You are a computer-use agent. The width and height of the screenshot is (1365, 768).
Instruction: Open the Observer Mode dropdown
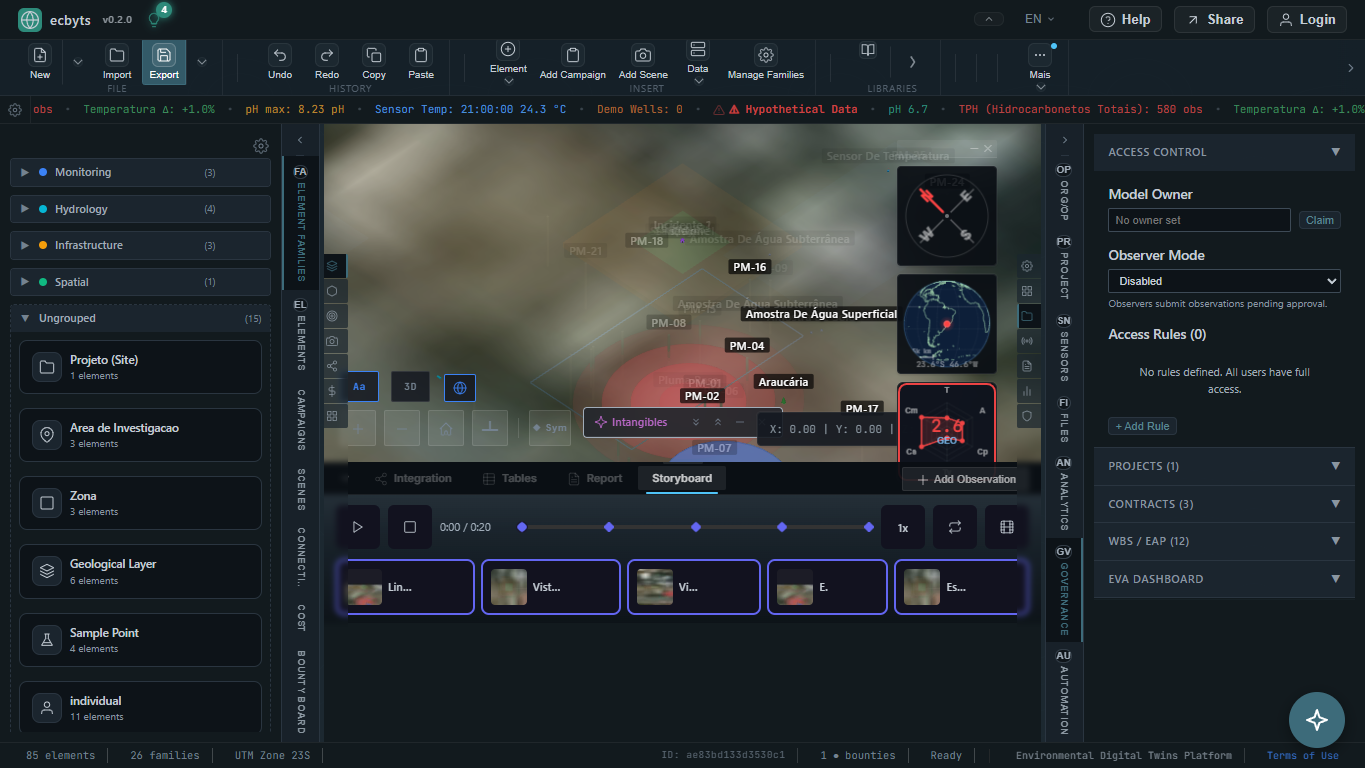point(1224,281)
